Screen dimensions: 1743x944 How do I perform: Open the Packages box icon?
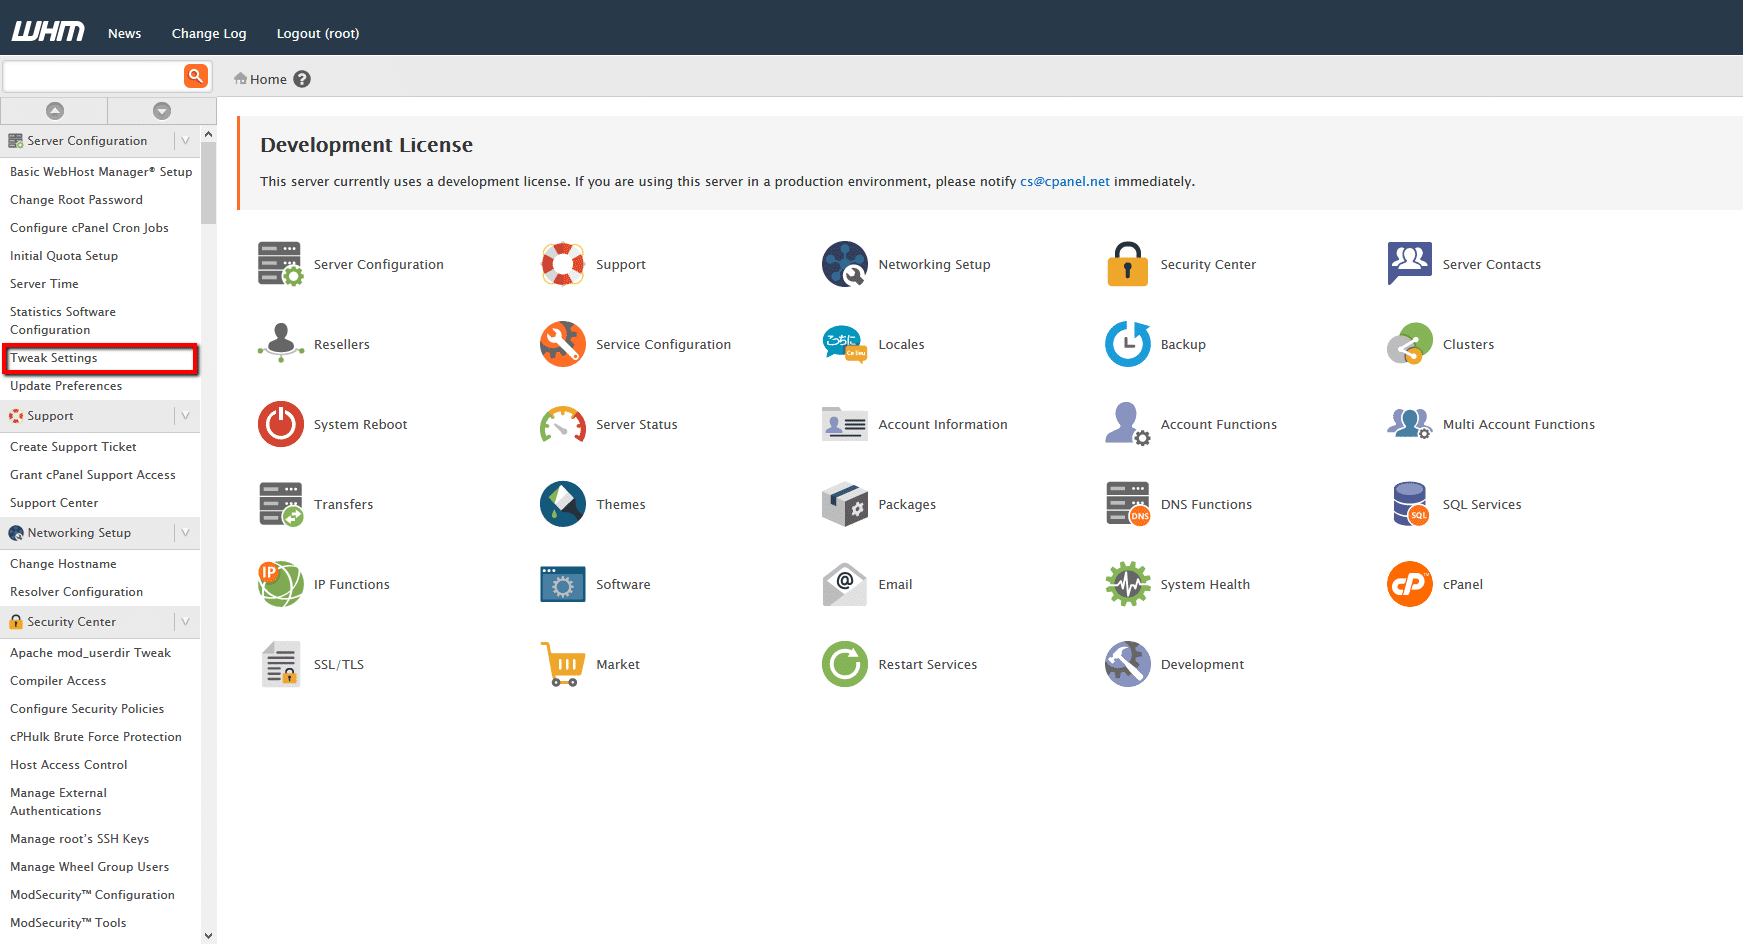[845, 504]
